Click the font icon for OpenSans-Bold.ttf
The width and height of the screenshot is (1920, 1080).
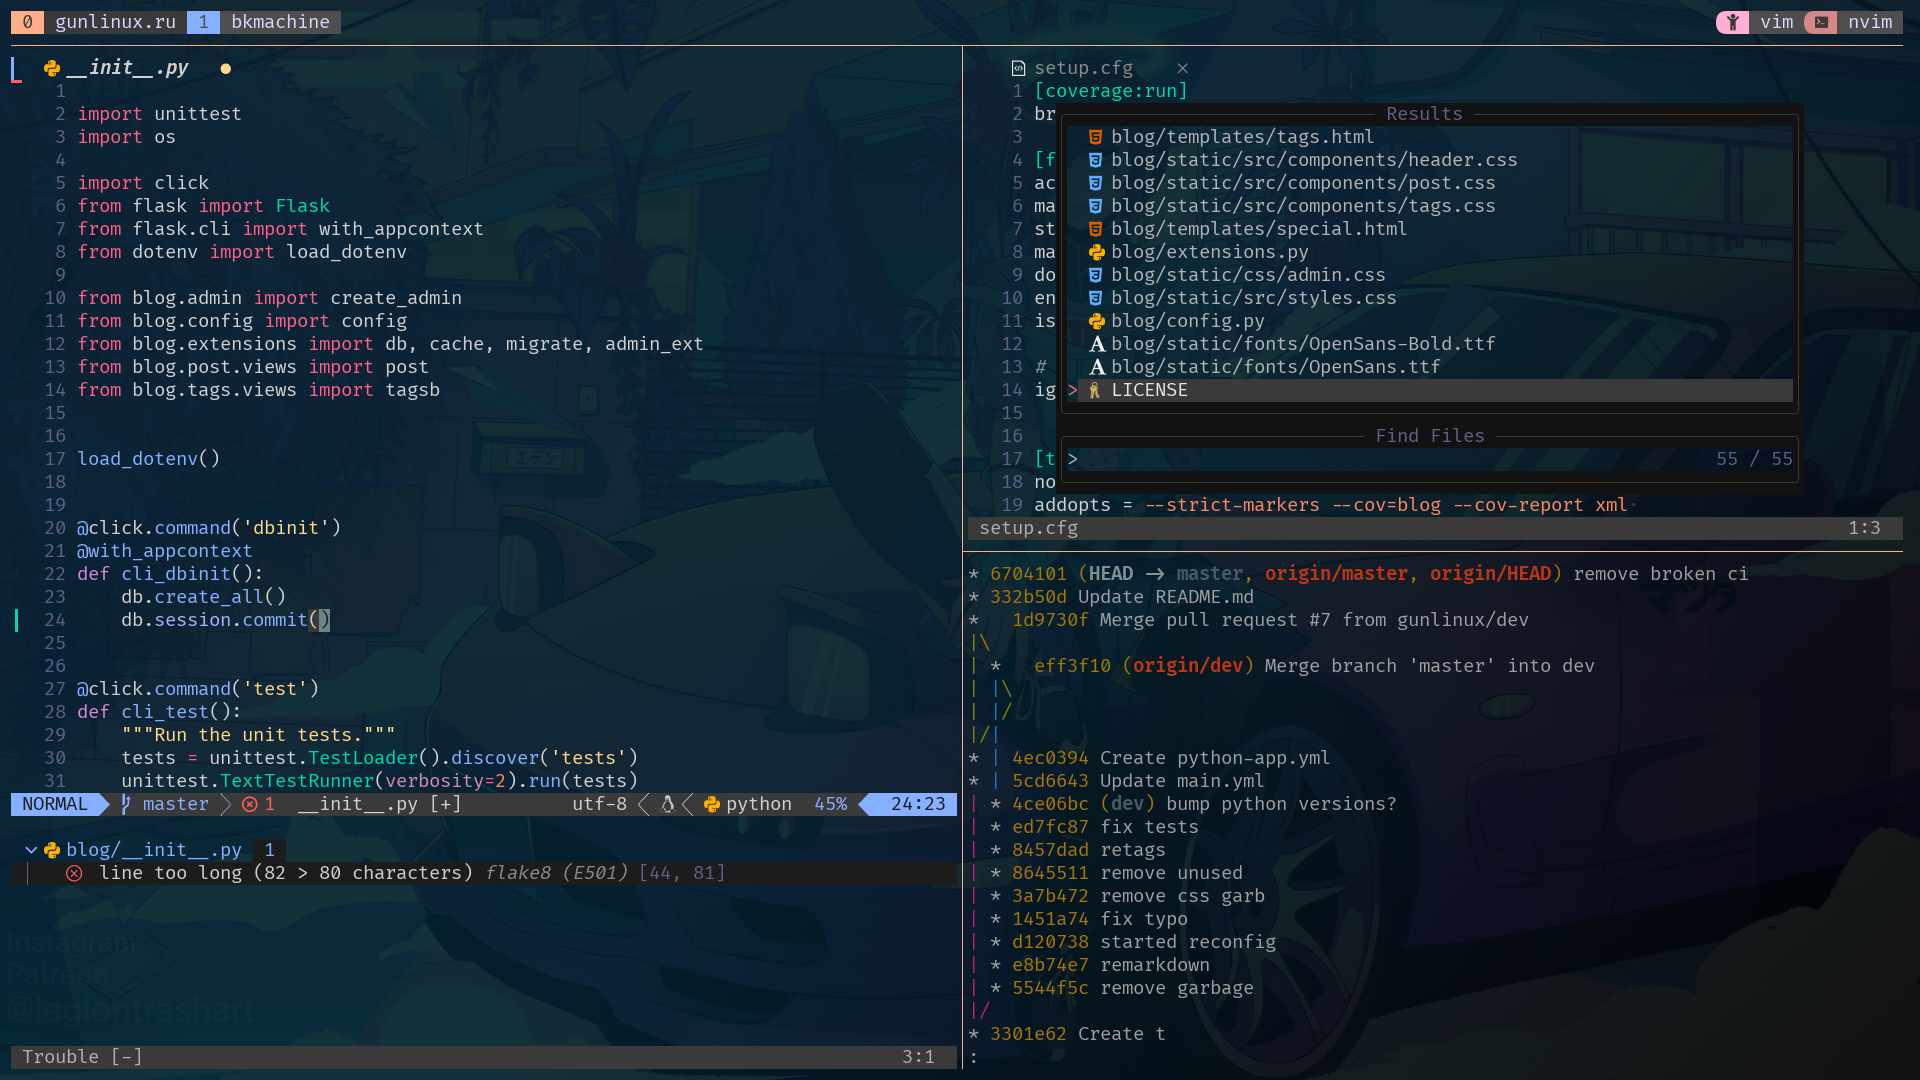(1097, 344)
